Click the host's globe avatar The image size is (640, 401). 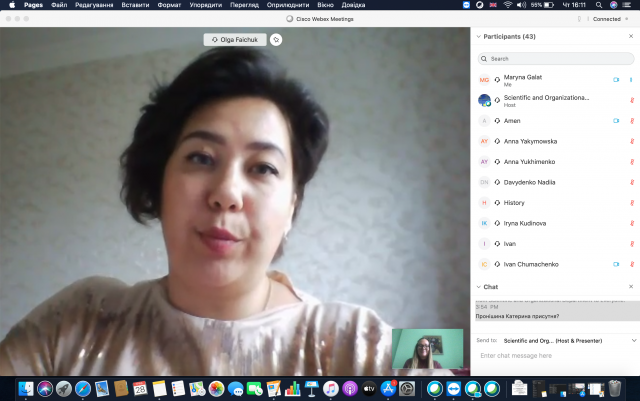point(484,100)
